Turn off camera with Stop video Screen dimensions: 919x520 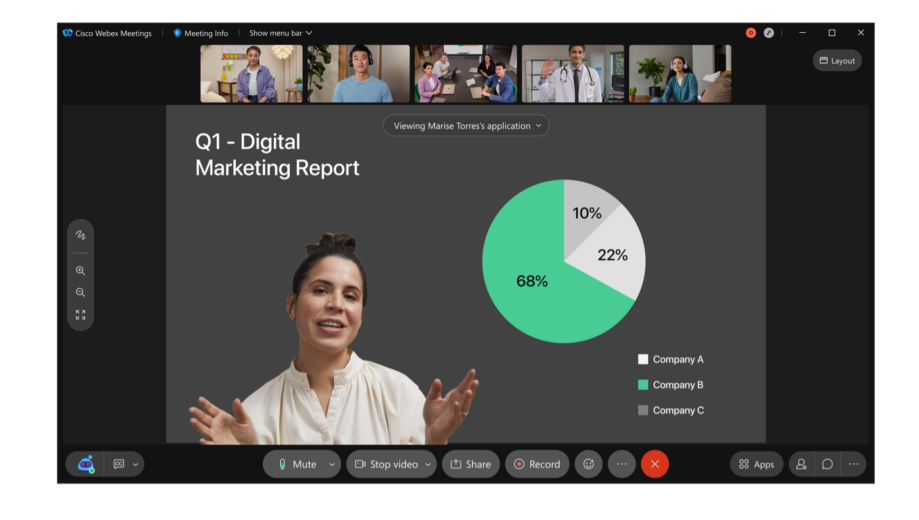[x=385, y=464]
